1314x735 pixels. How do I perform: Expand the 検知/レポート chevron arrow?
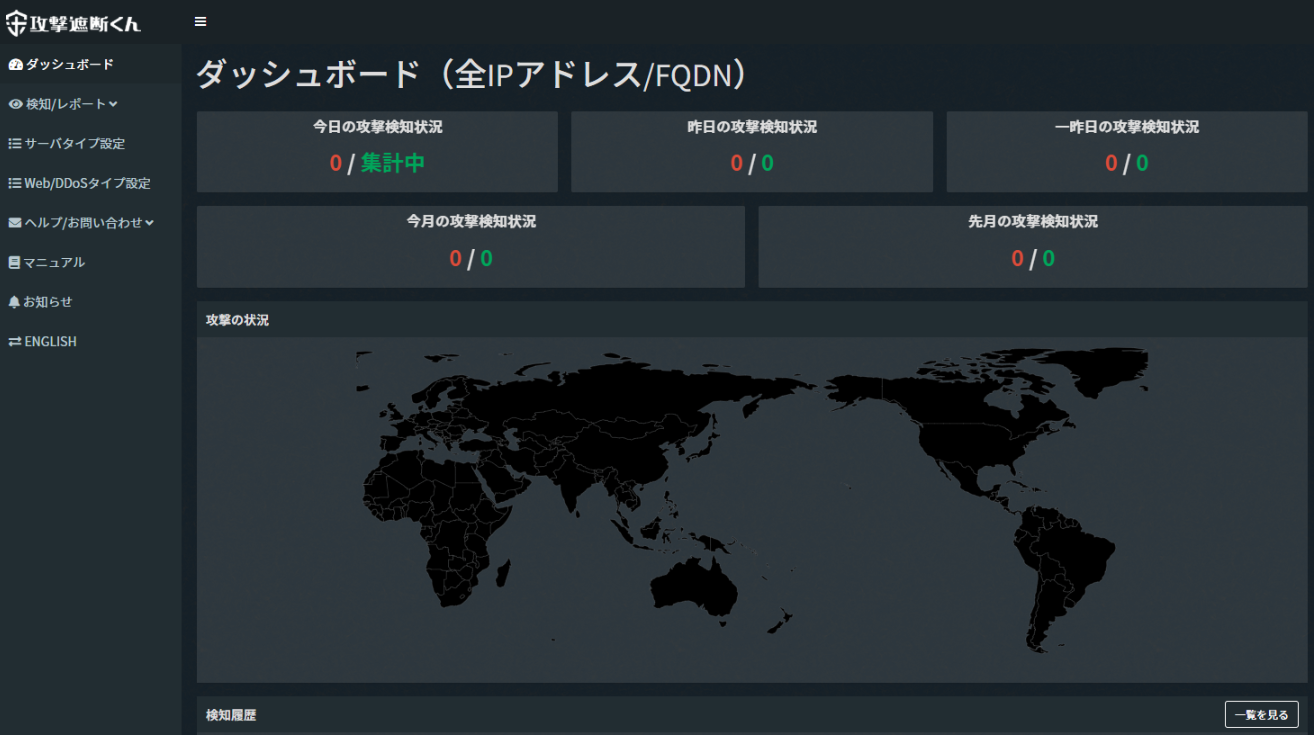pyautogui.click(x=113, y=104)
